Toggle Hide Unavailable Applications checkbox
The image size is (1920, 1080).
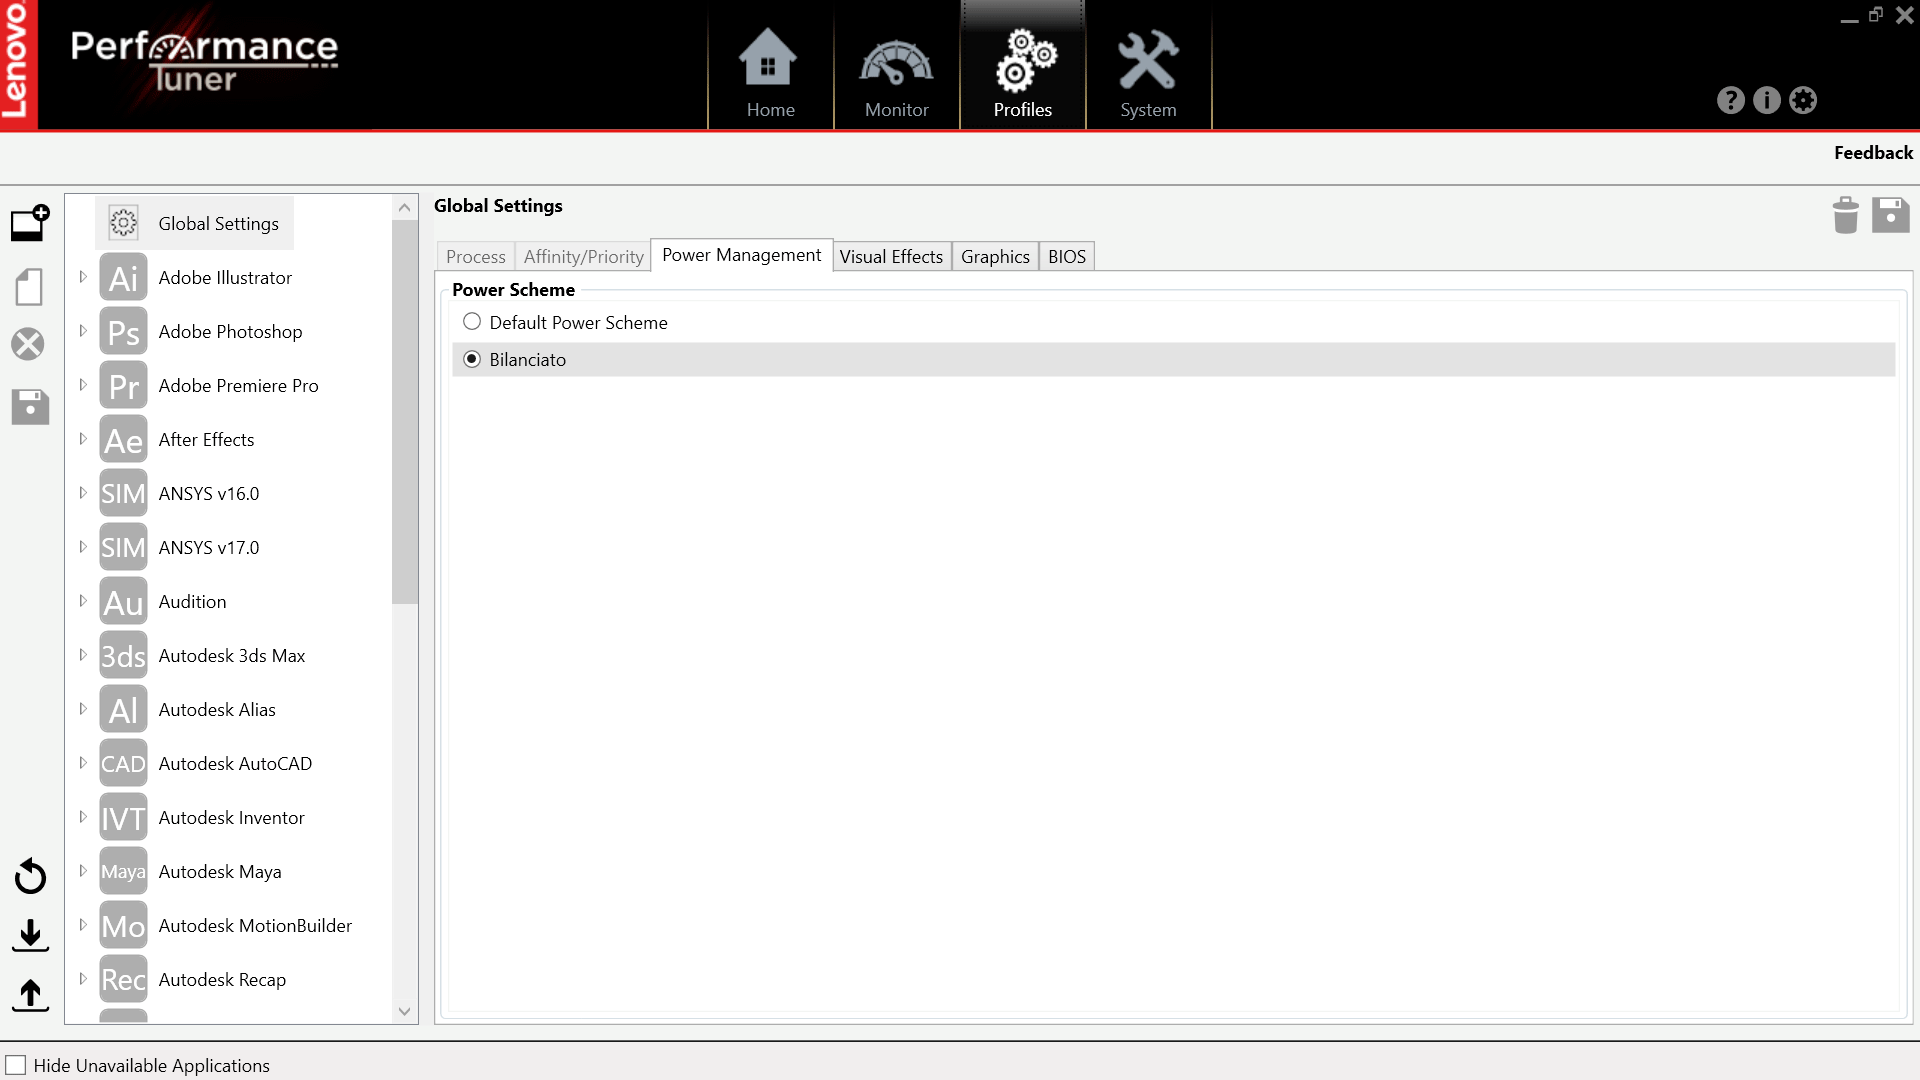[16, 1065]
